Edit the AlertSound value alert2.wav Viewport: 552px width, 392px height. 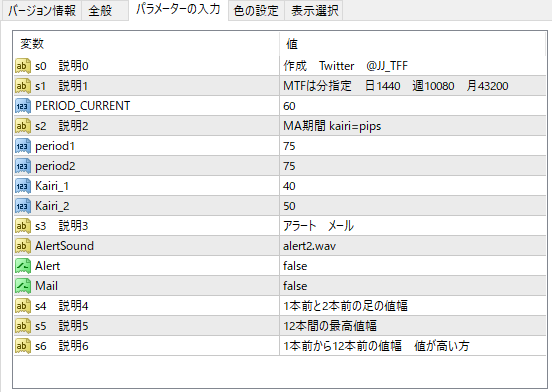[x=413, y=246]
